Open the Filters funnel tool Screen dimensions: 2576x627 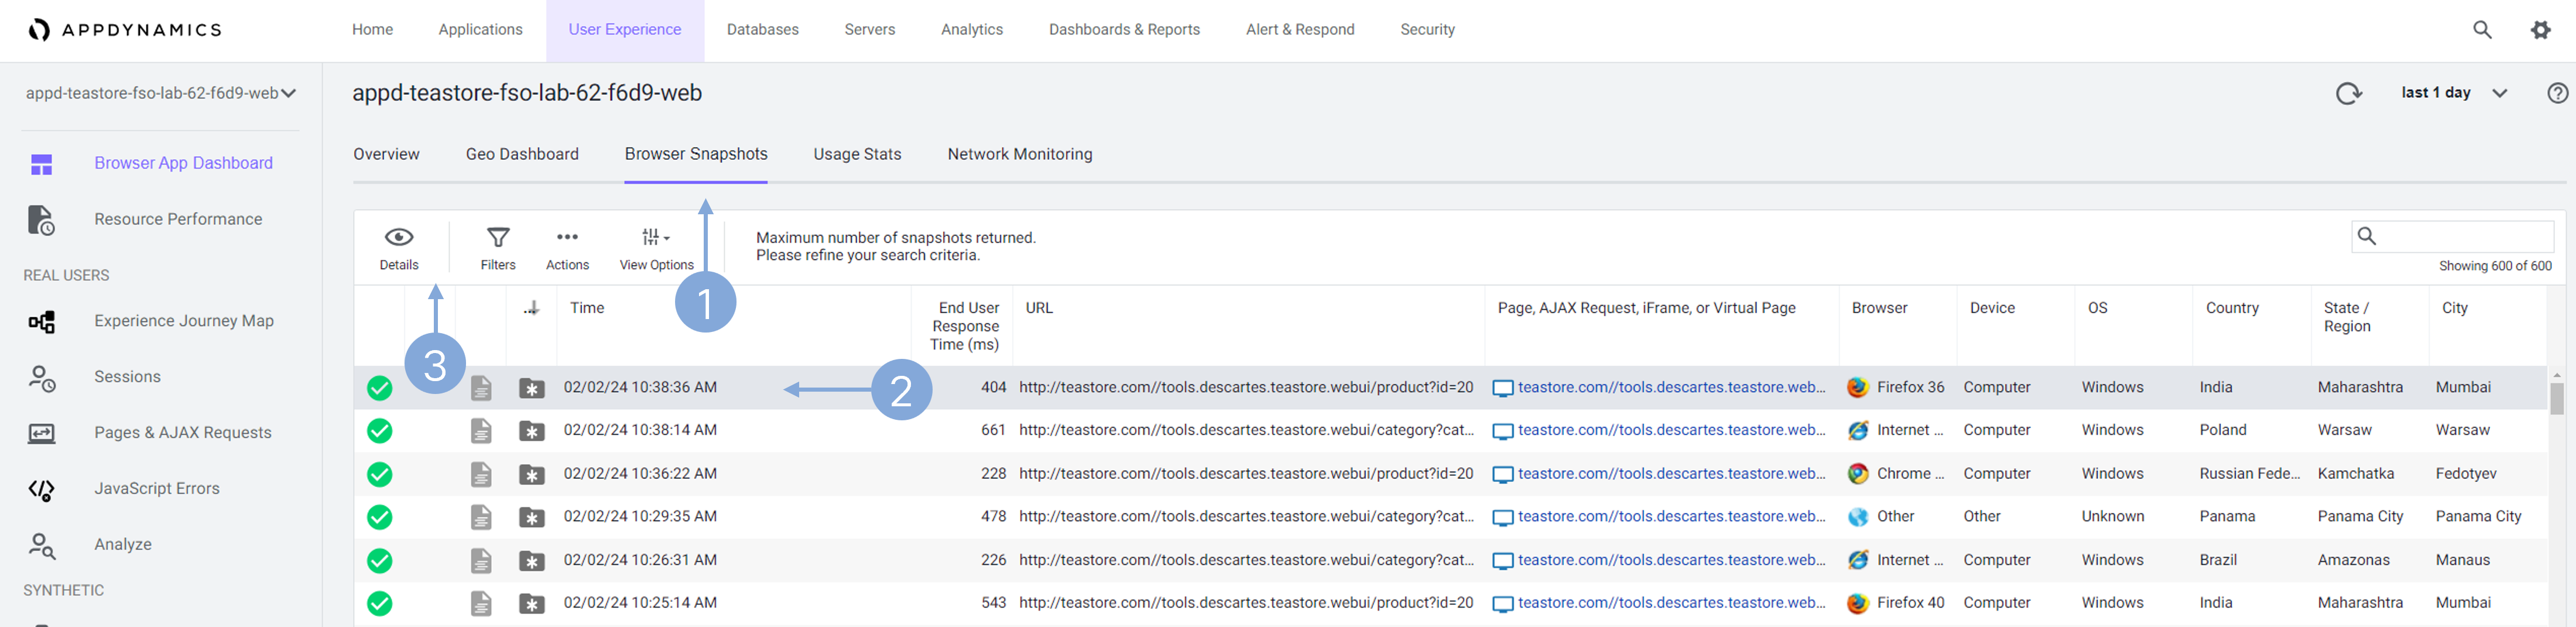click(x=497, y=238)
